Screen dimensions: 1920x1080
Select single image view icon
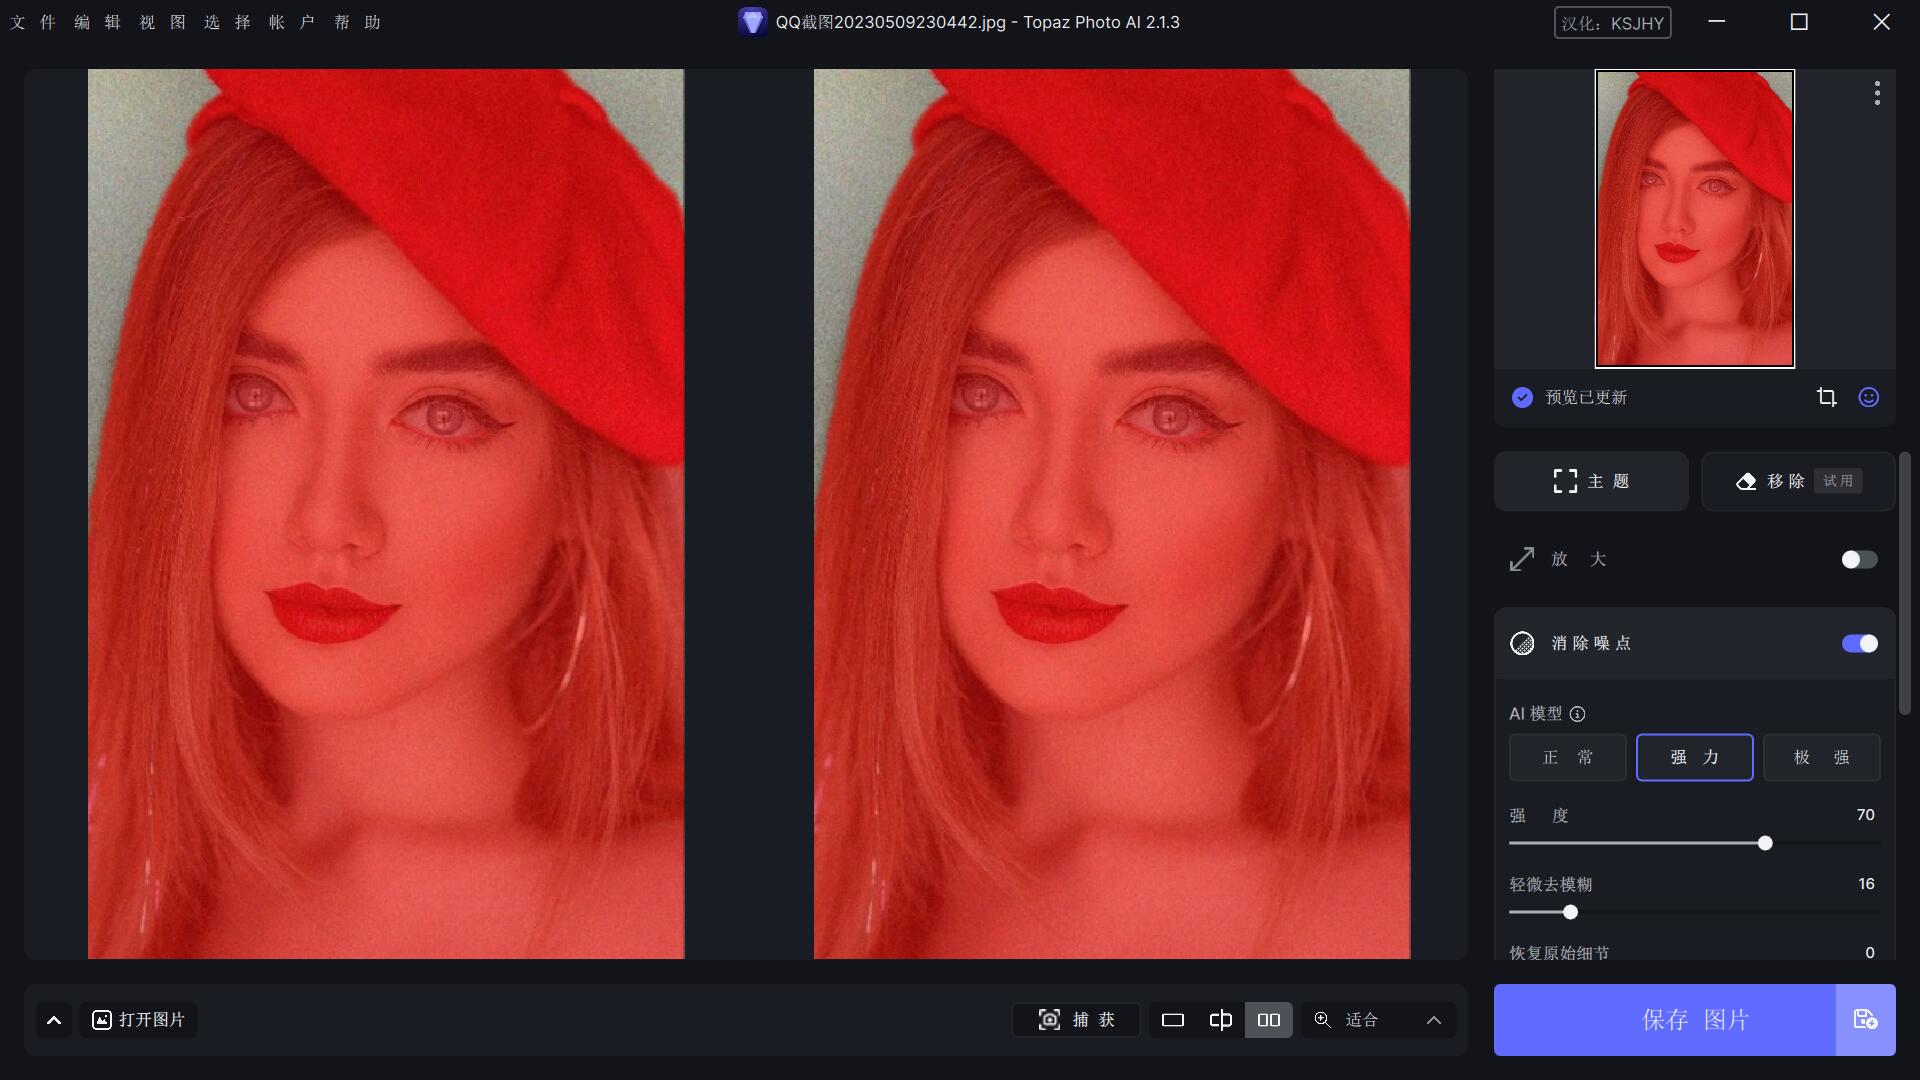pos(1172,1020)
